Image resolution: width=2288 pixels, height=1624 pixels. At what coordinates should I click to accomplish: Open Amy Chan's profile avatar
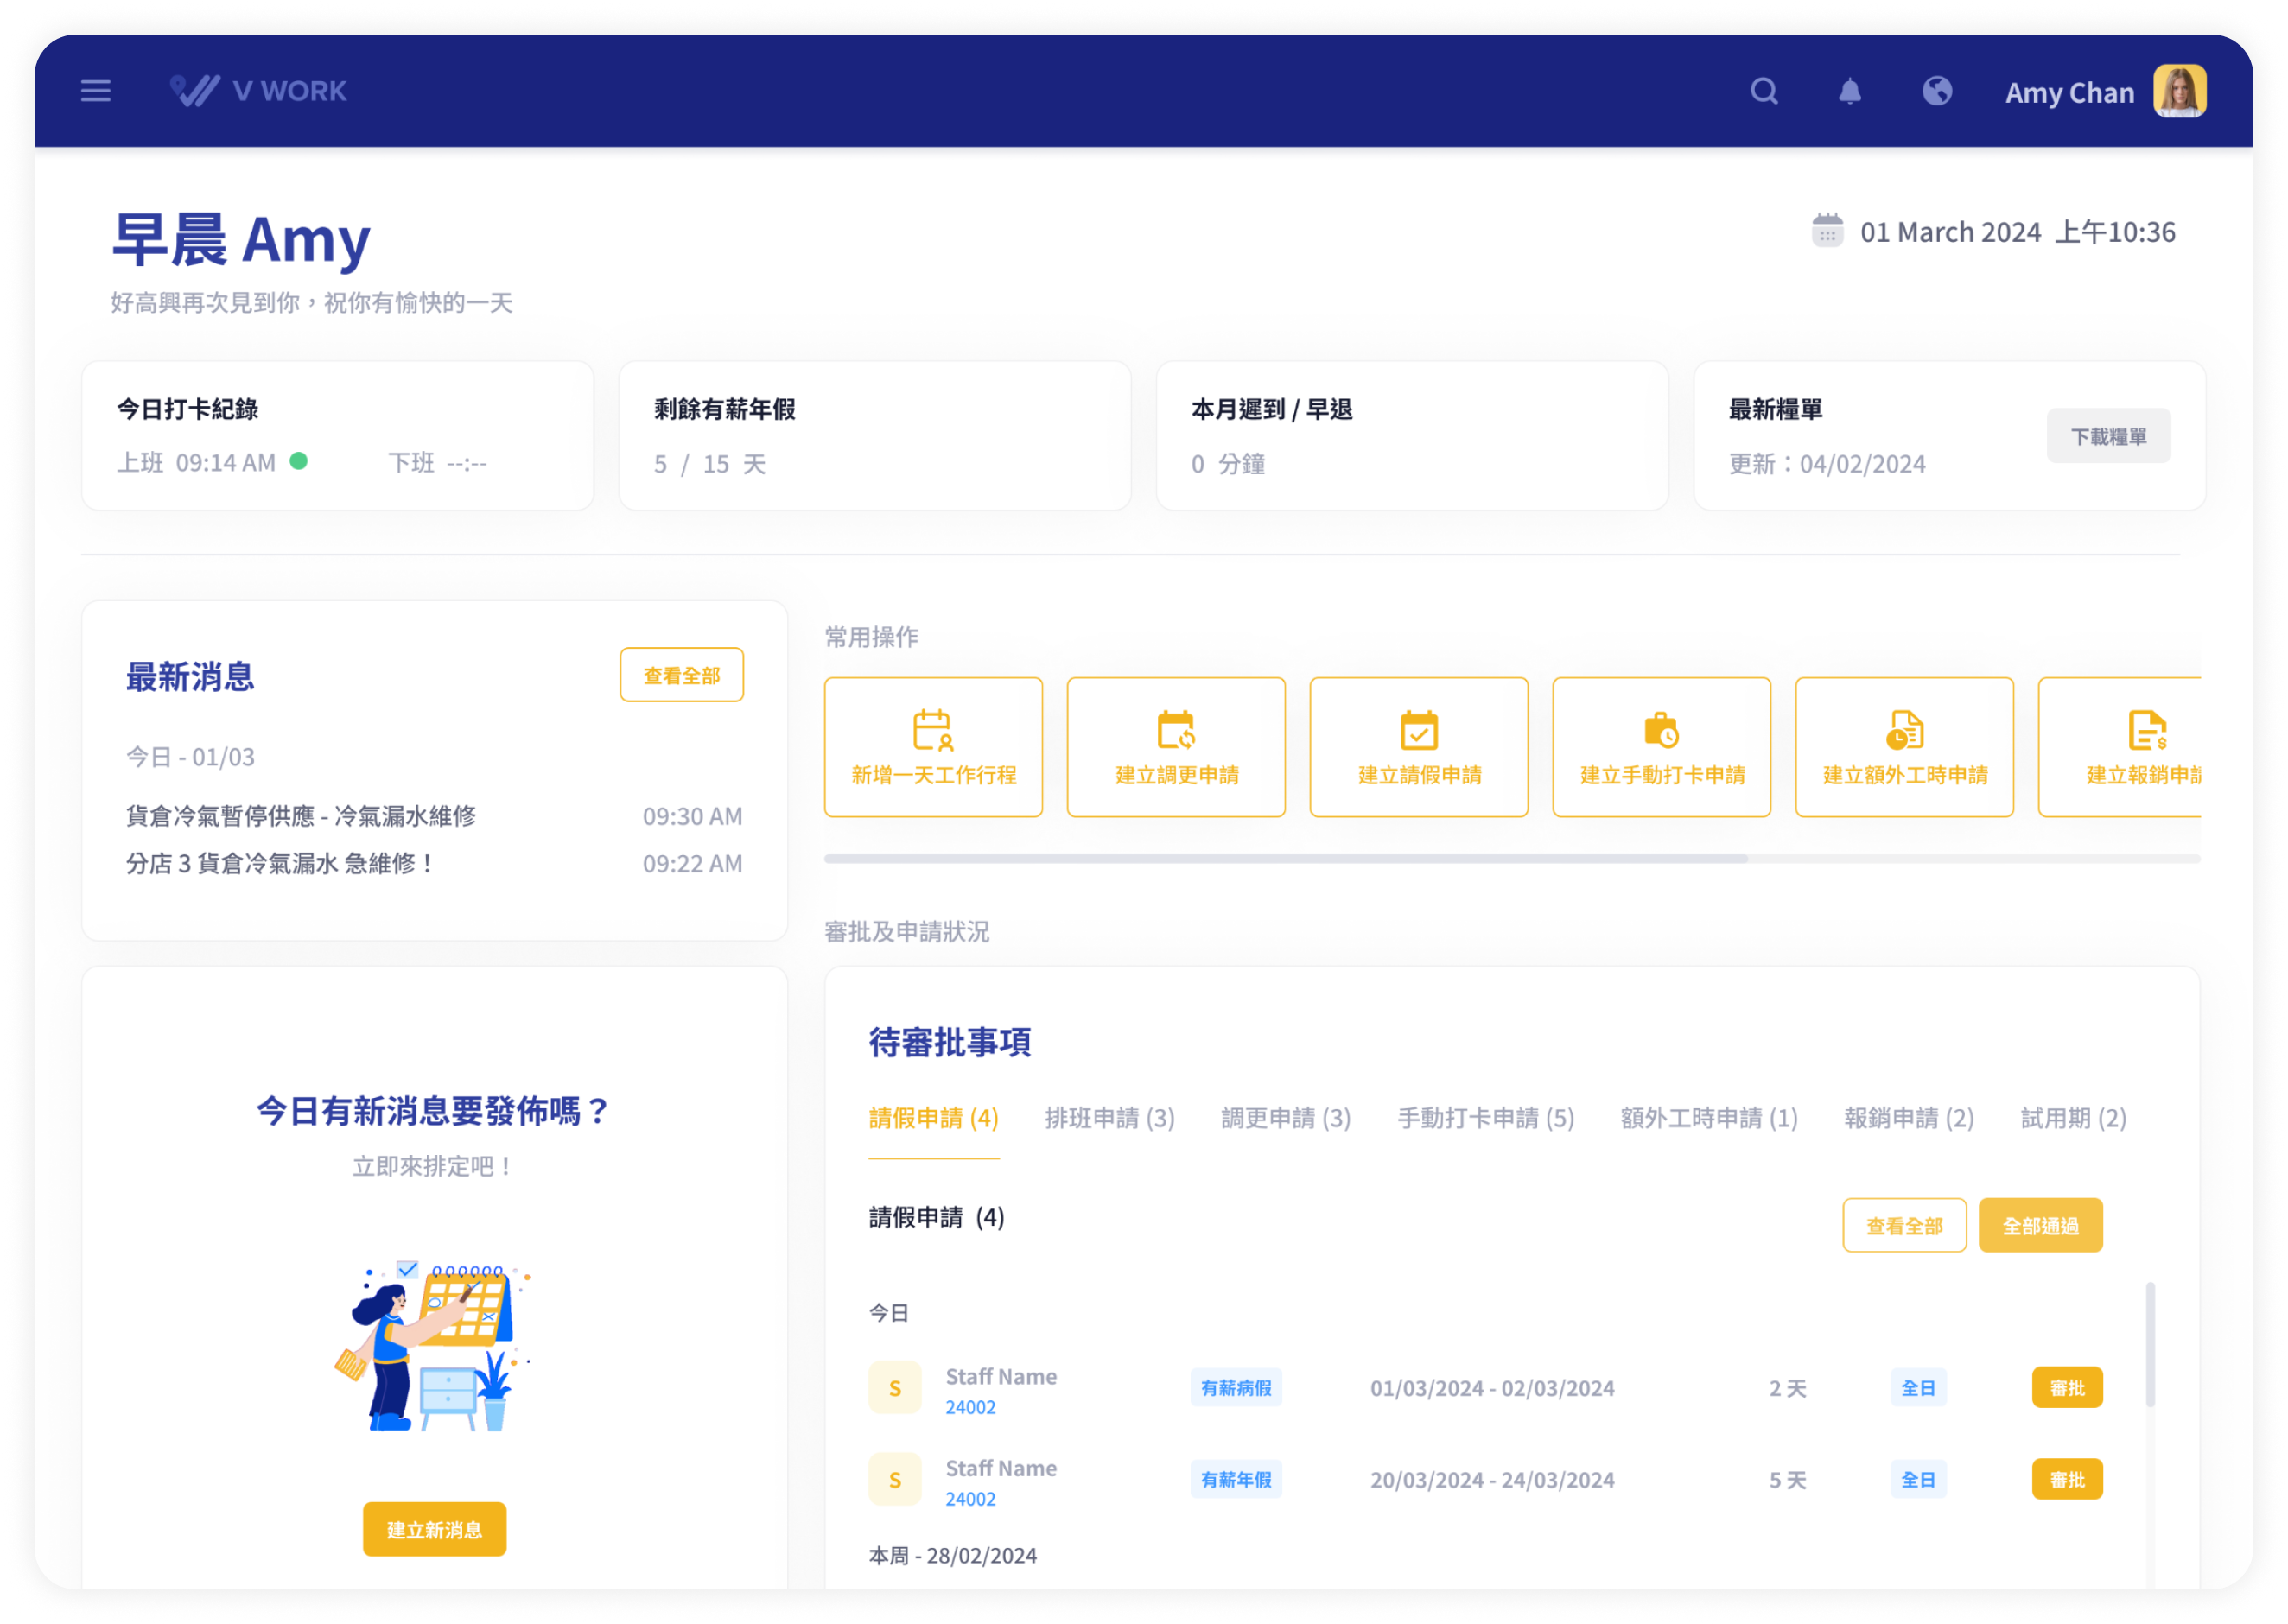click(x=2179, y=91)
